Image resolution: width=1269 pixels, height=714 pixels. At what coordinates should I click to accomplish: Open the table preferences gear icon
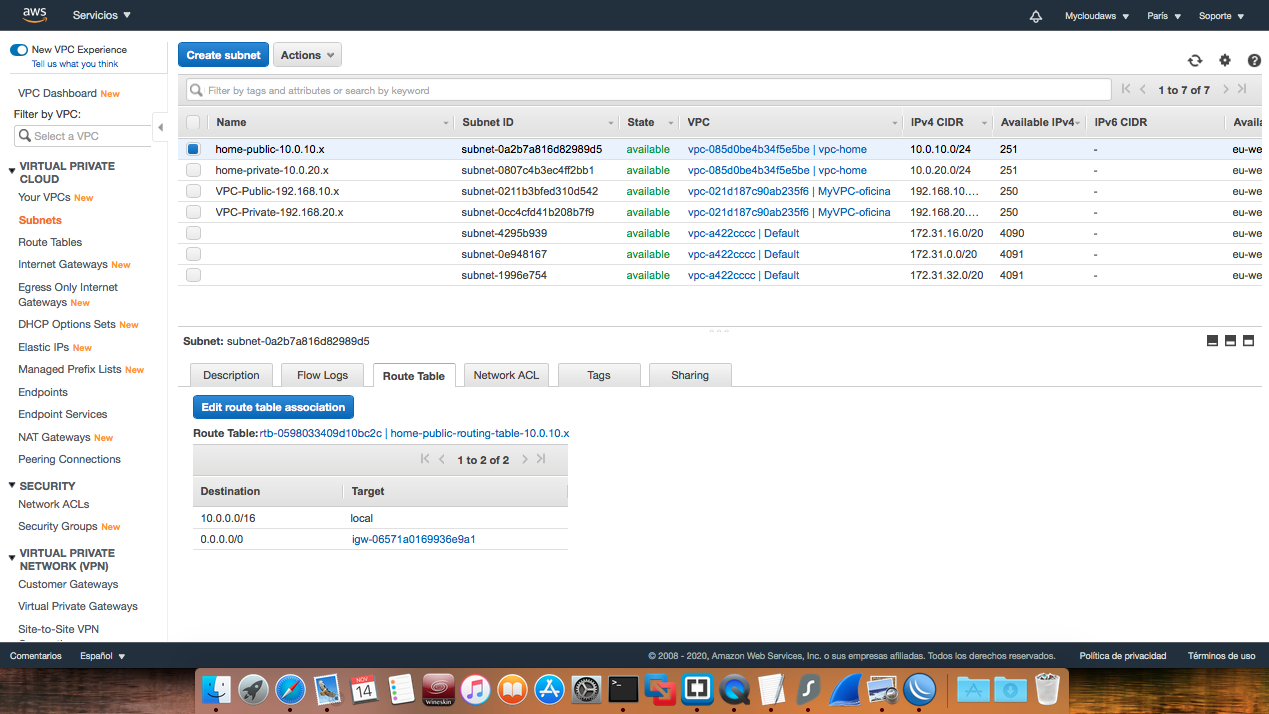(x=1224, y=60)
